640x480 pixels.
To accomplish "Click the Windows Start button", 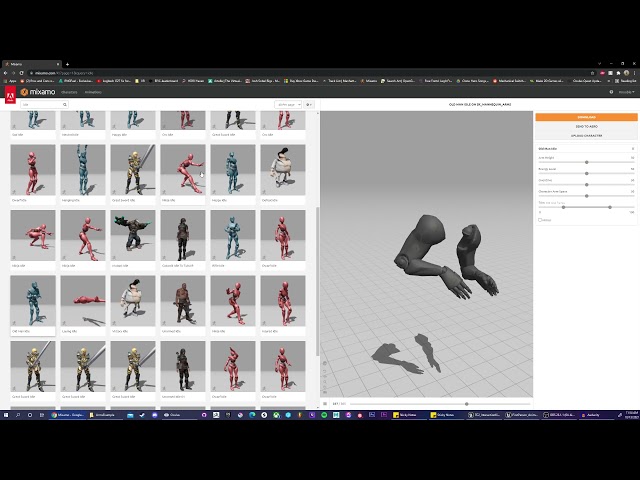I will 6,415.
